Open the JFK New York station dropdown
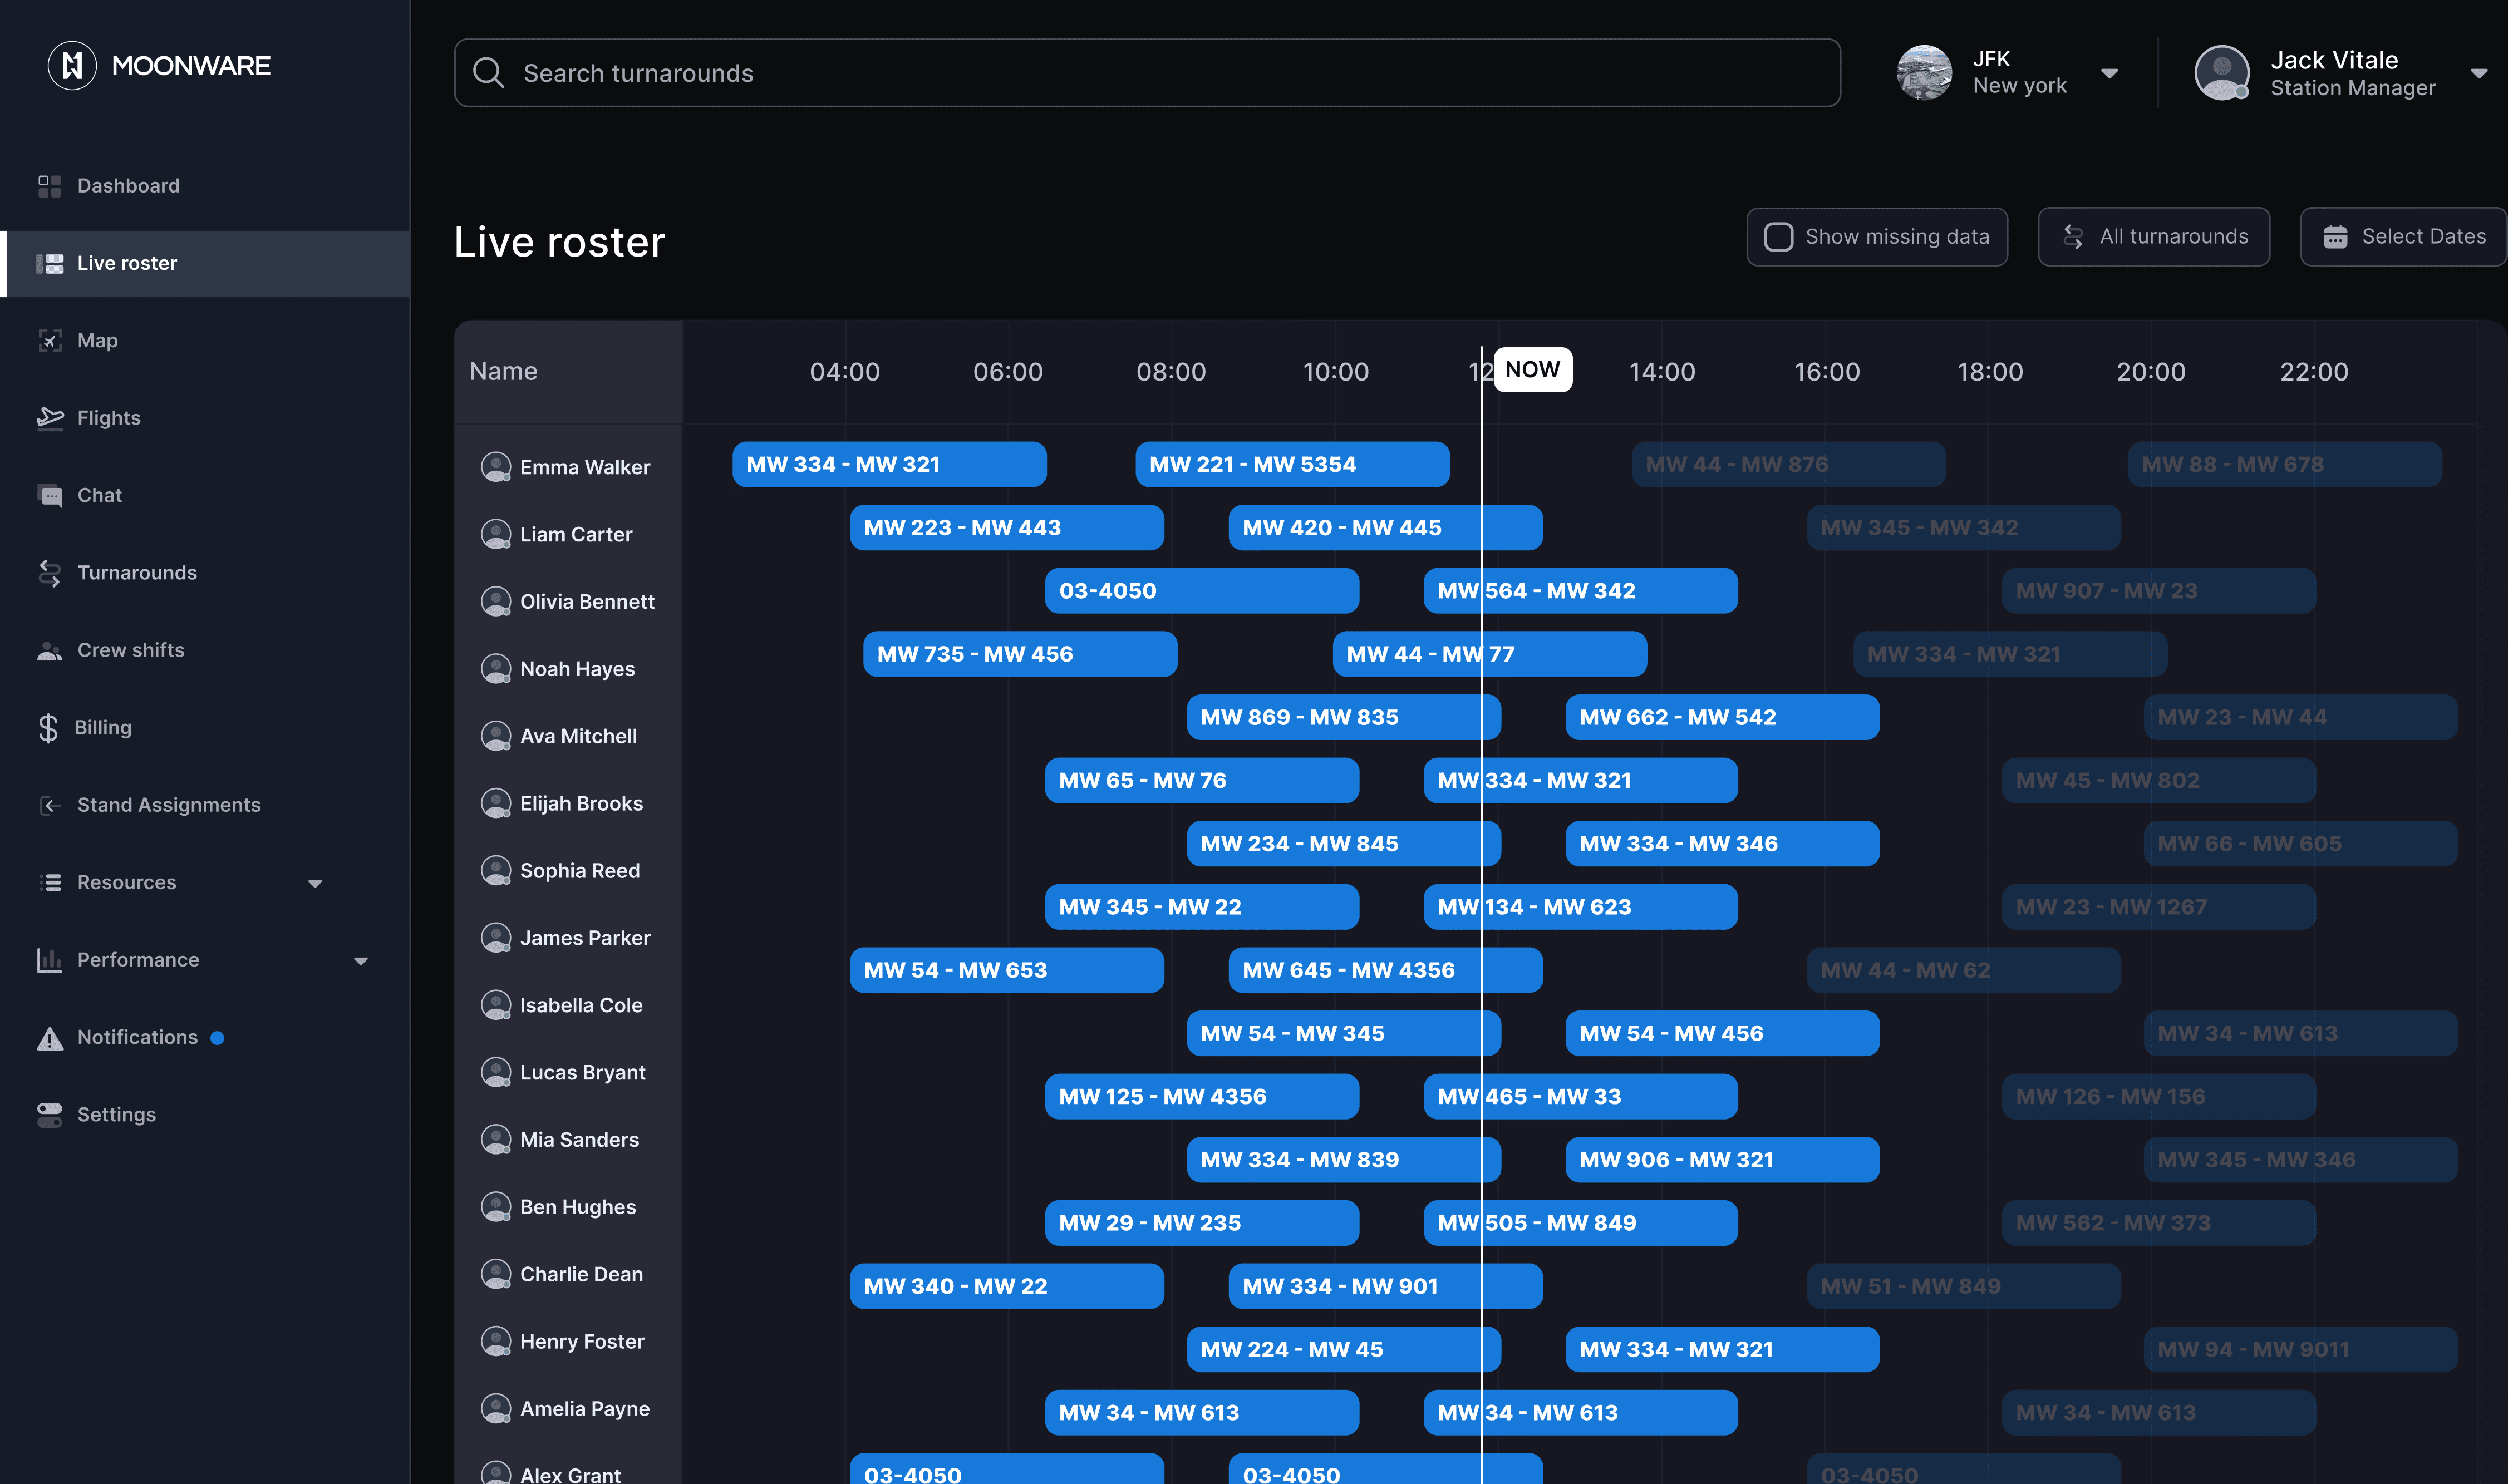2508x1484 pixels. pyautogui.click(x=2109, y=73)
